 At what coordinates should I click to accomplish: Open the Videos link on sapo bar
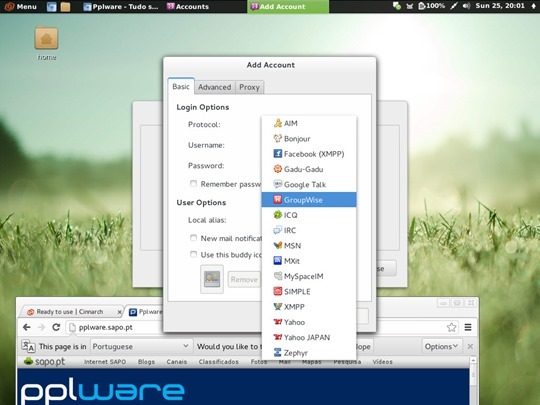pyautogui.click(x=382, y=362)
